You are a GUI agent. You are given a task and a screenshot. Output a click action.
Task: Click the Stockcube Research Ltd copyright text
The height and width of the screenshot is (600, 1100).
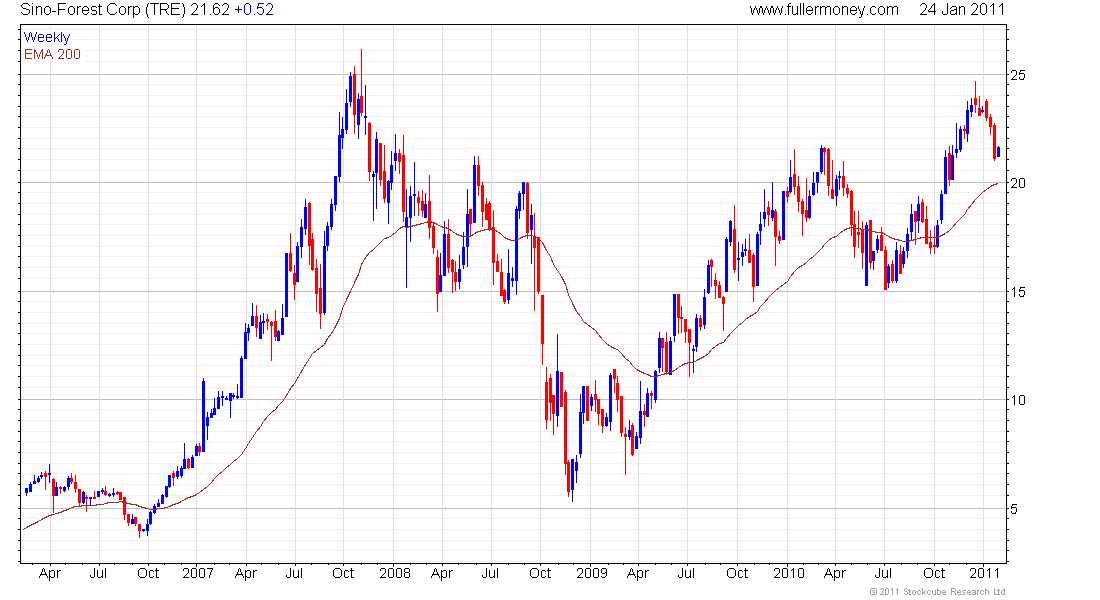(x=937, y=592)
